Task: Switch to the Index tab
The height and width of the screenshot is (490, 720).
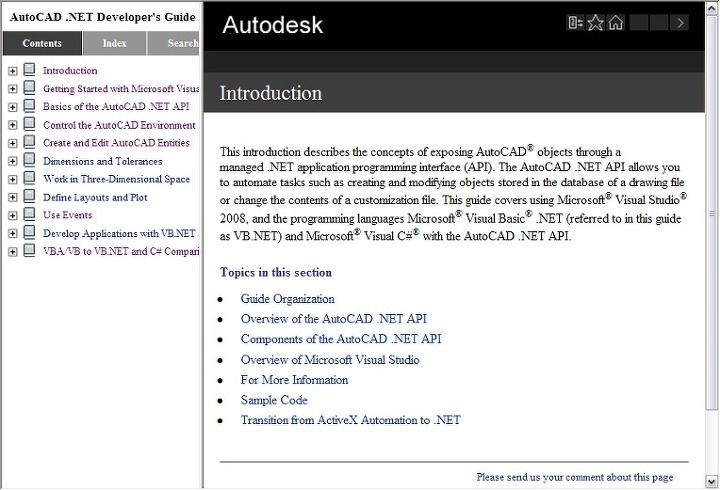Action: coord(114,43)
